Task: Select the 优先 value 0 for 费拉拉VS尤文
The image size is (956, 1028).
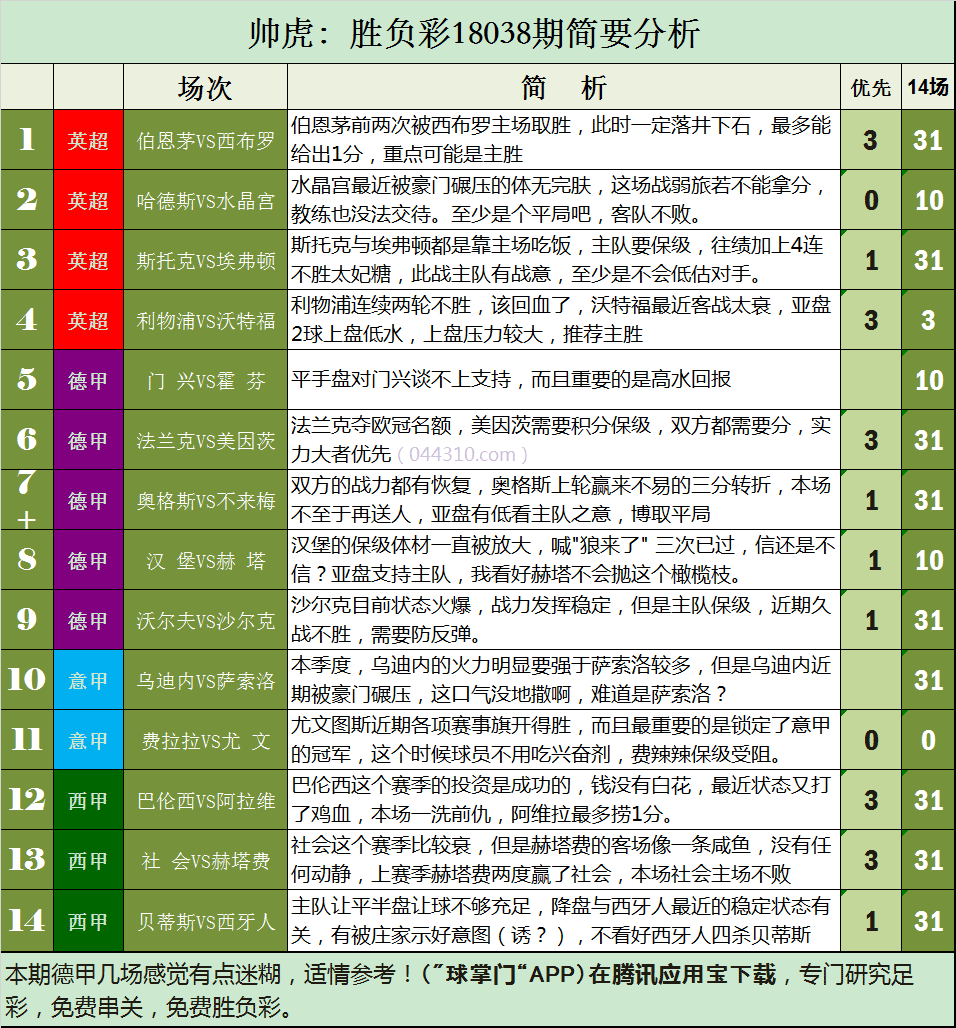Action: coord(871,740)
